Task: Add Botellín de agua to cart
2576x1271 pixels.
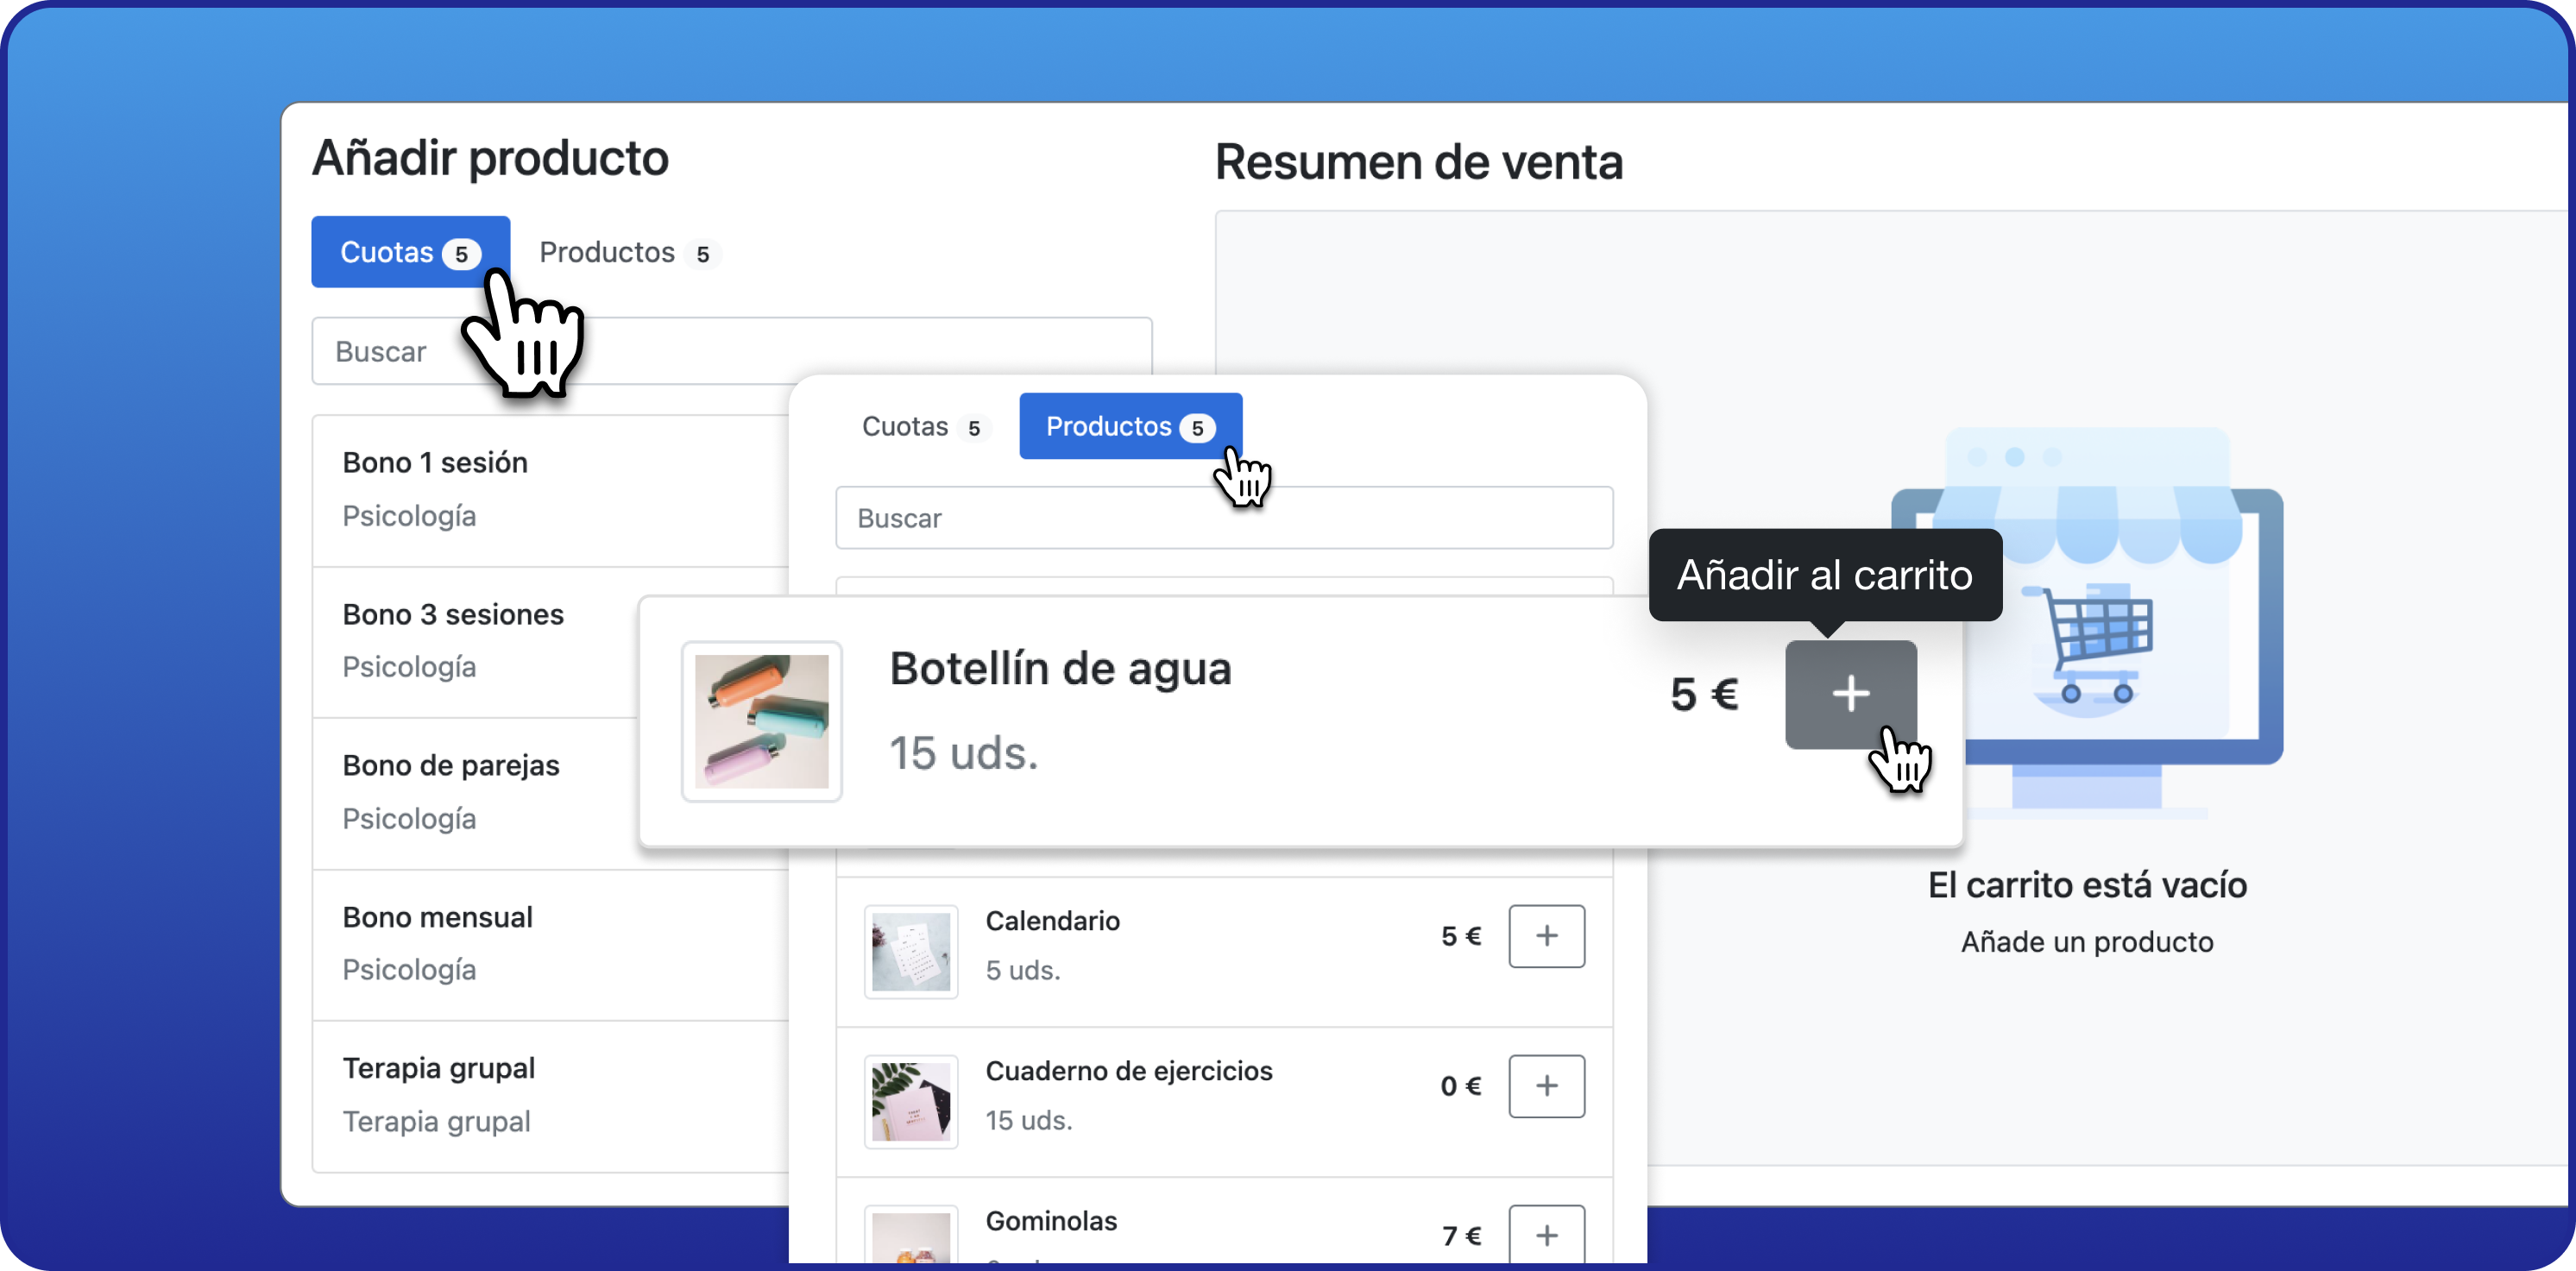Action: tap(1850, 694)
